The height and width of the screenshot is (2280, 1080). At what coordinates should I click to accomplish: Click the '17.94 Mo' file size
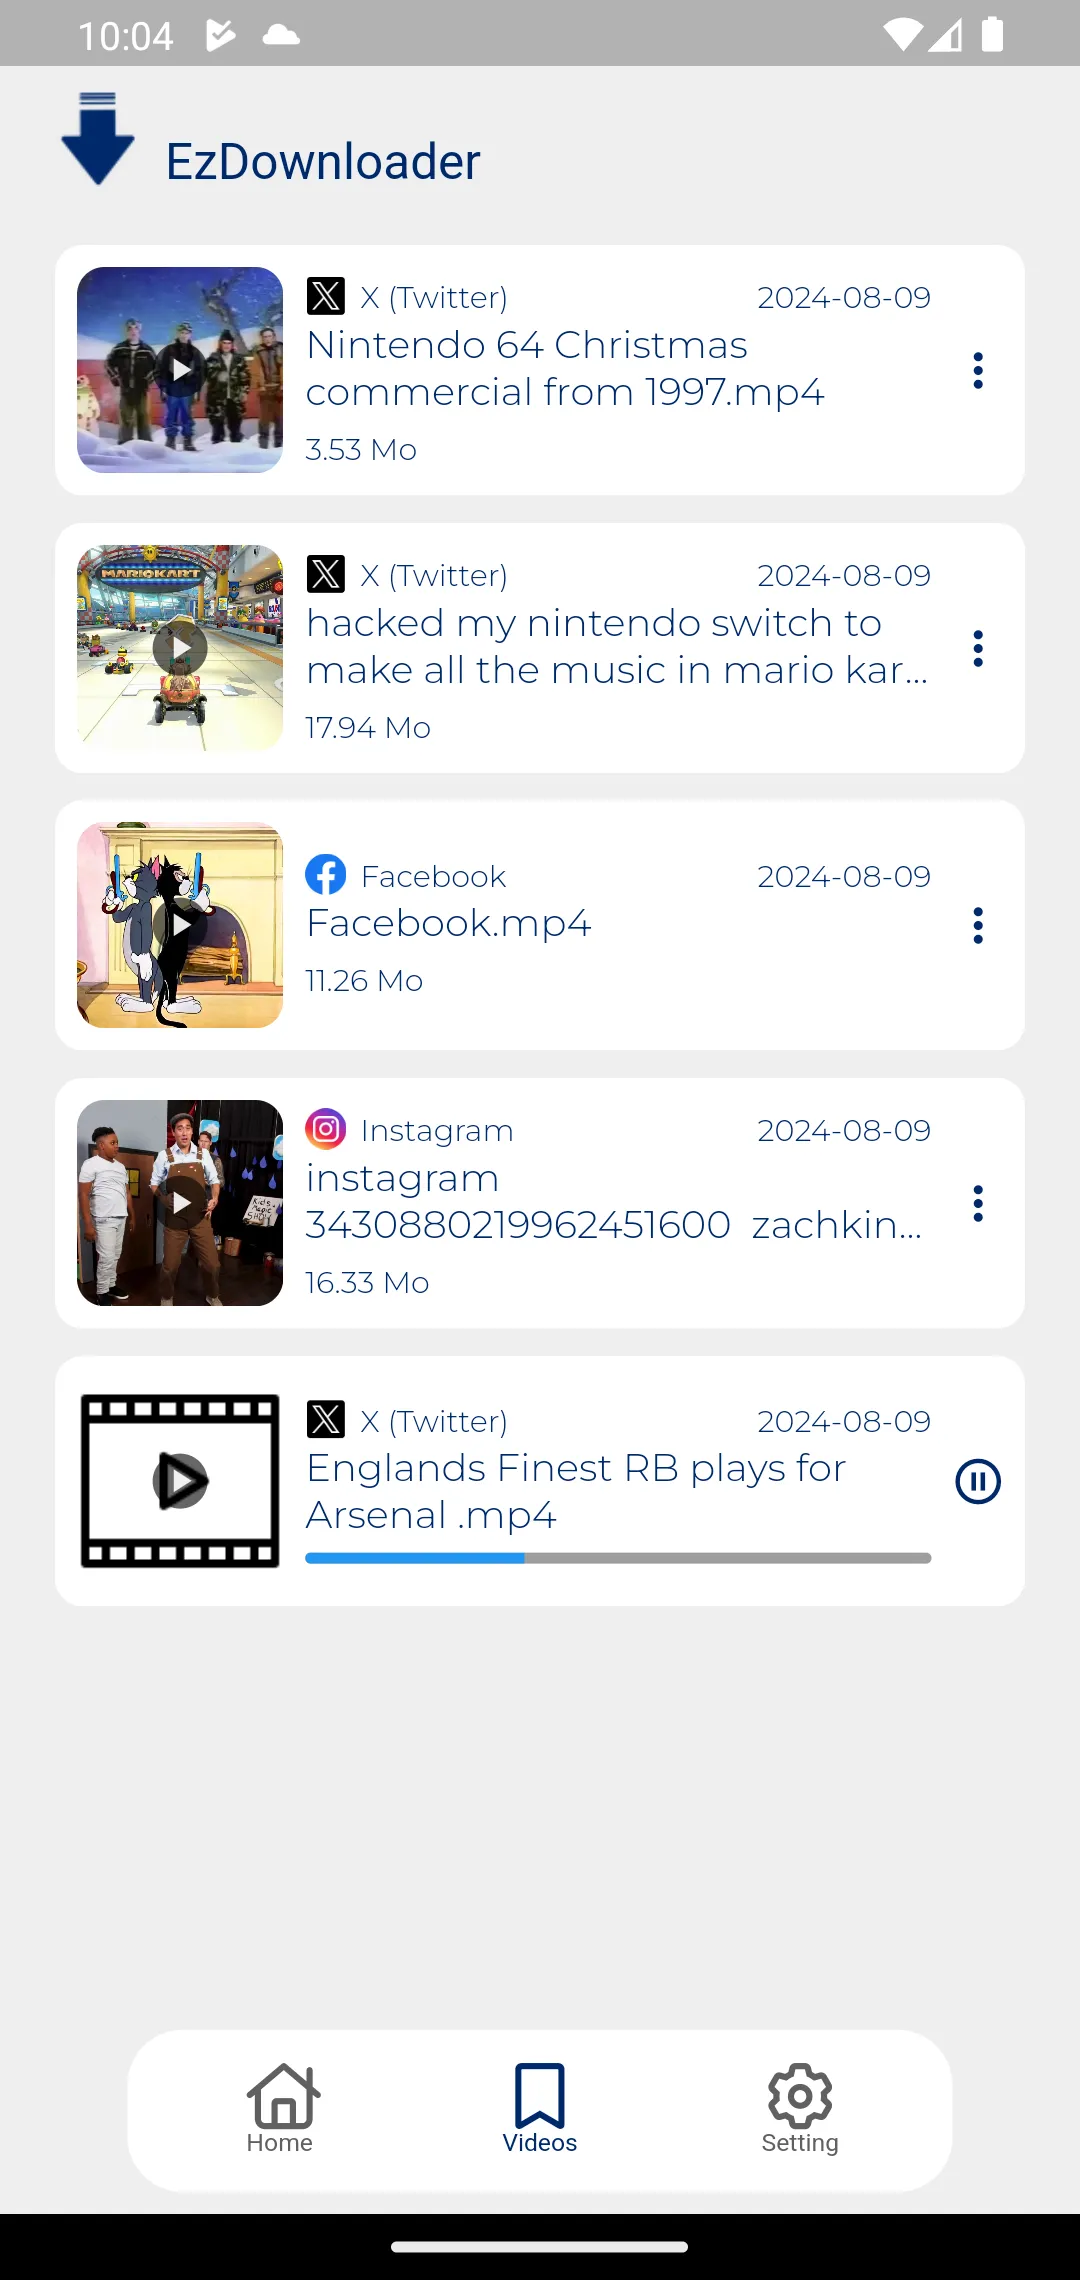pos(368,728)
